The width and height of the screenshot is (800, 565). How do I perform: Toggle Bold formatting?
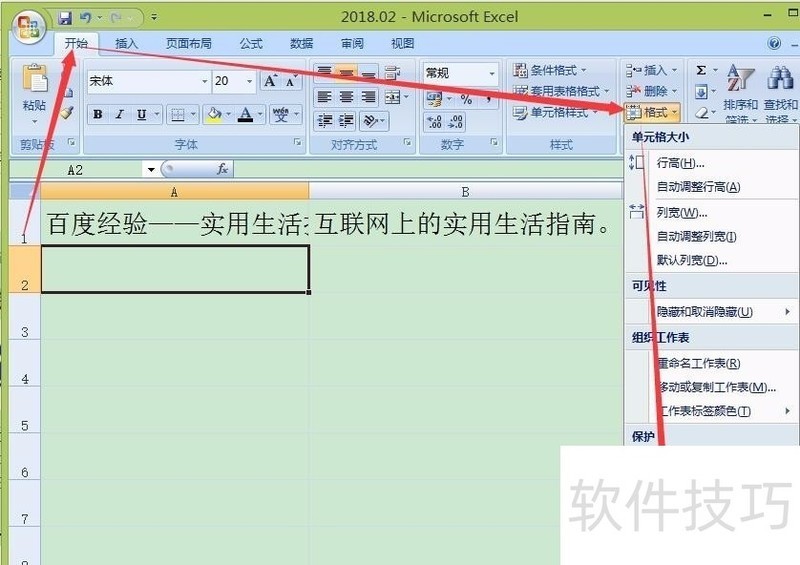click(97, 114)
